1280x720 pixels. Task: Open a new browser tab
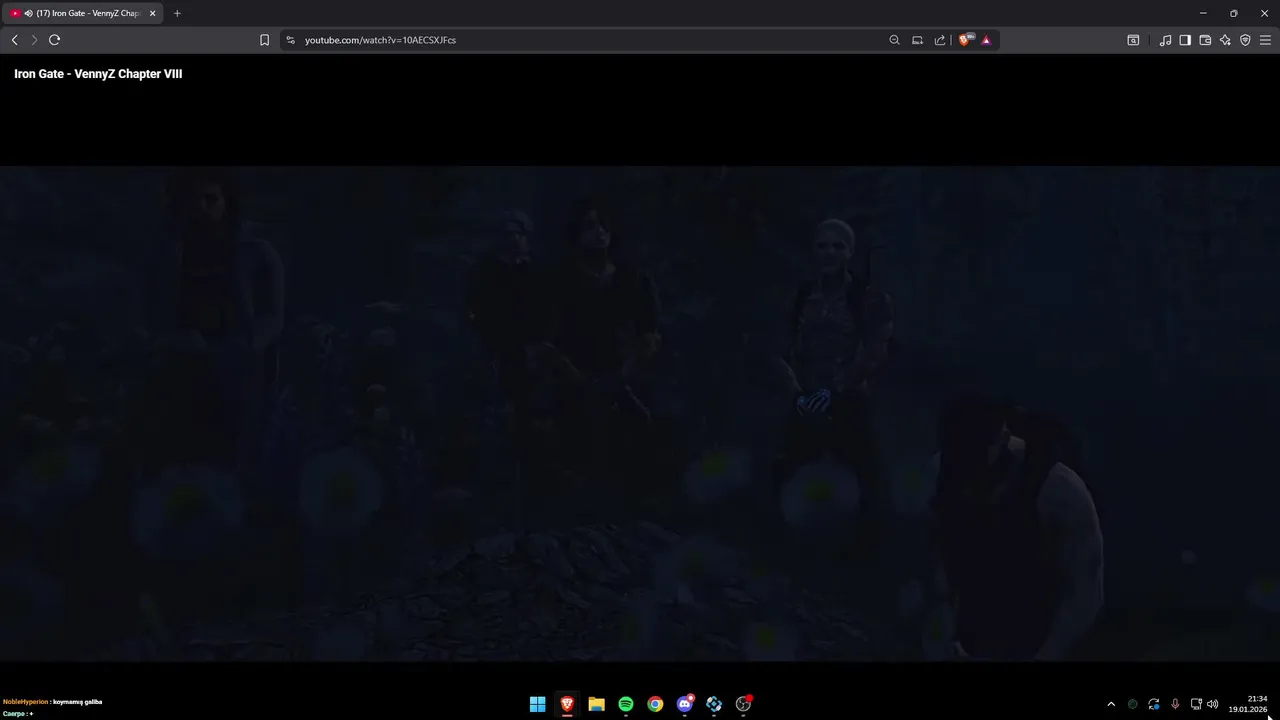pos(177,13)
